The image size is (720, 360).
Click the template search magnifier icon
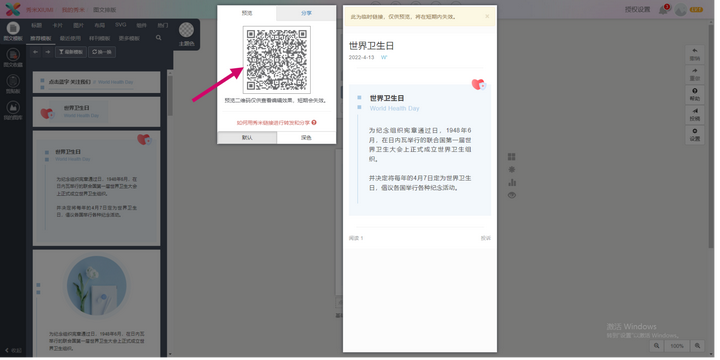pos(158,38)
